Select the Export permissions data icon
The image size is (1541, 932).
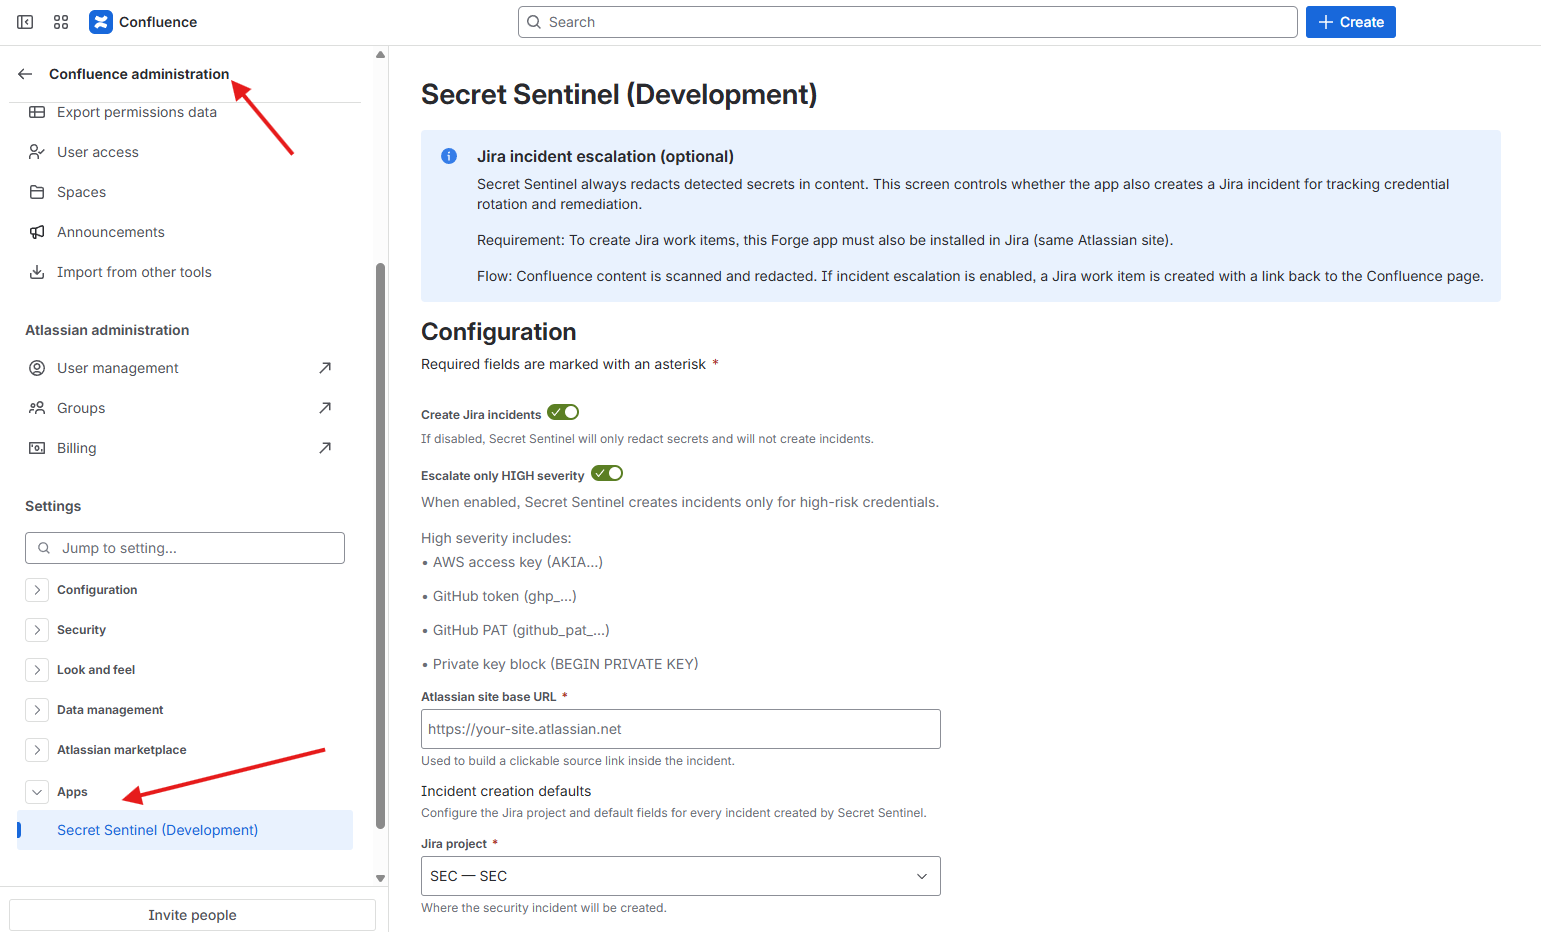coord(36,111)
